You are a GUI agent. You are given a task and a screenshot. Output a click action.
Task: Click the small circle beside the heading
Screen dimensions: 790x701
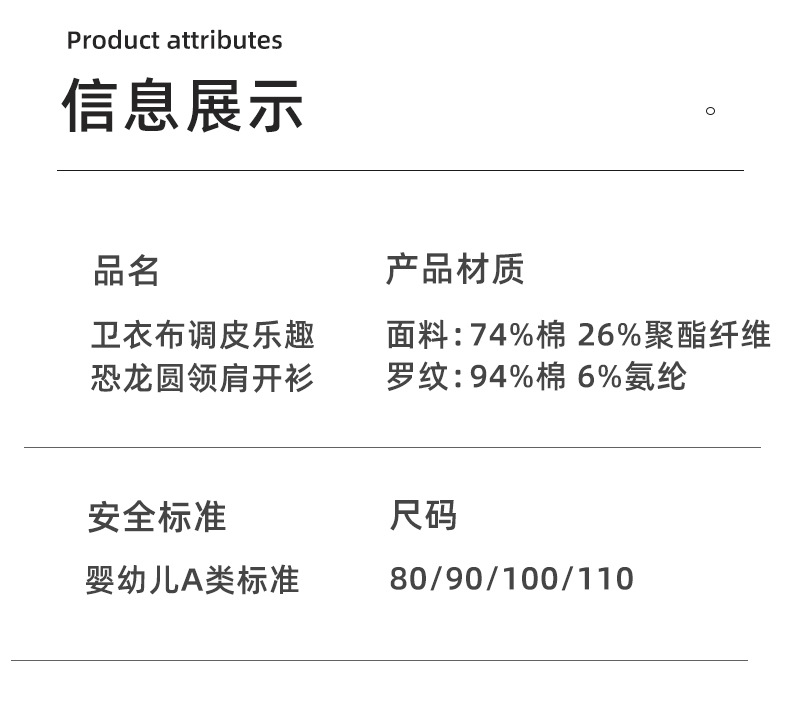(x=710, y=111)
